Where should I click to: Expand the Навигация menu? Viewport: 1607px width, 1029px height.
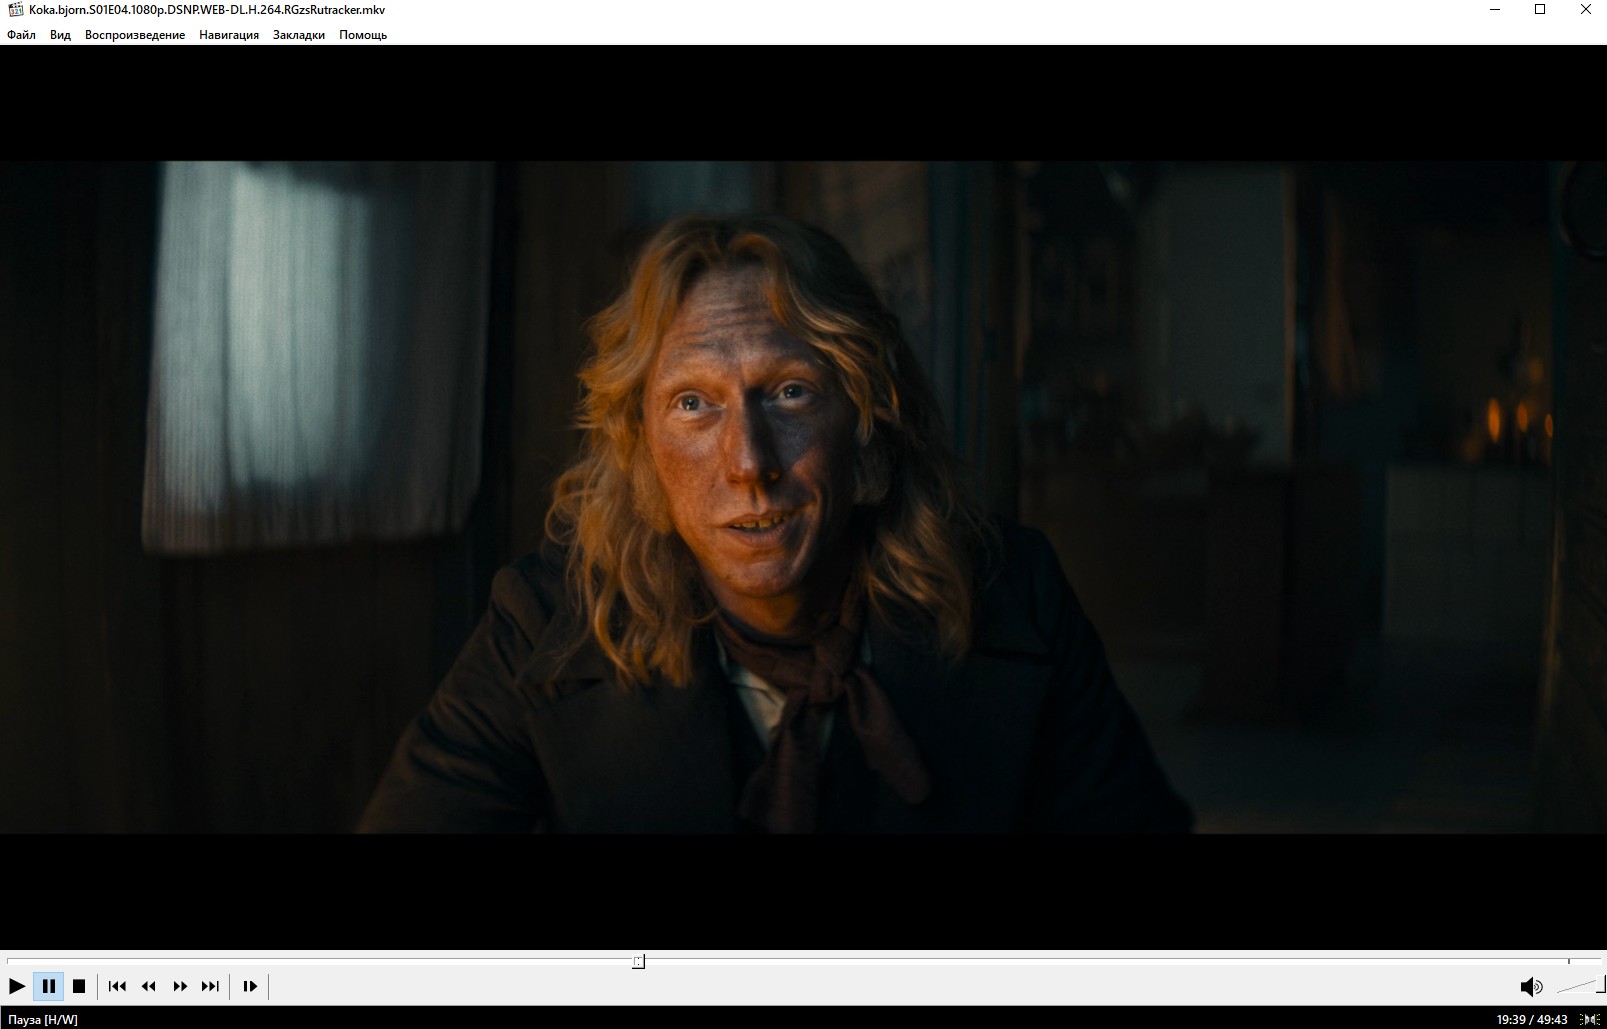tap(229, 35)
